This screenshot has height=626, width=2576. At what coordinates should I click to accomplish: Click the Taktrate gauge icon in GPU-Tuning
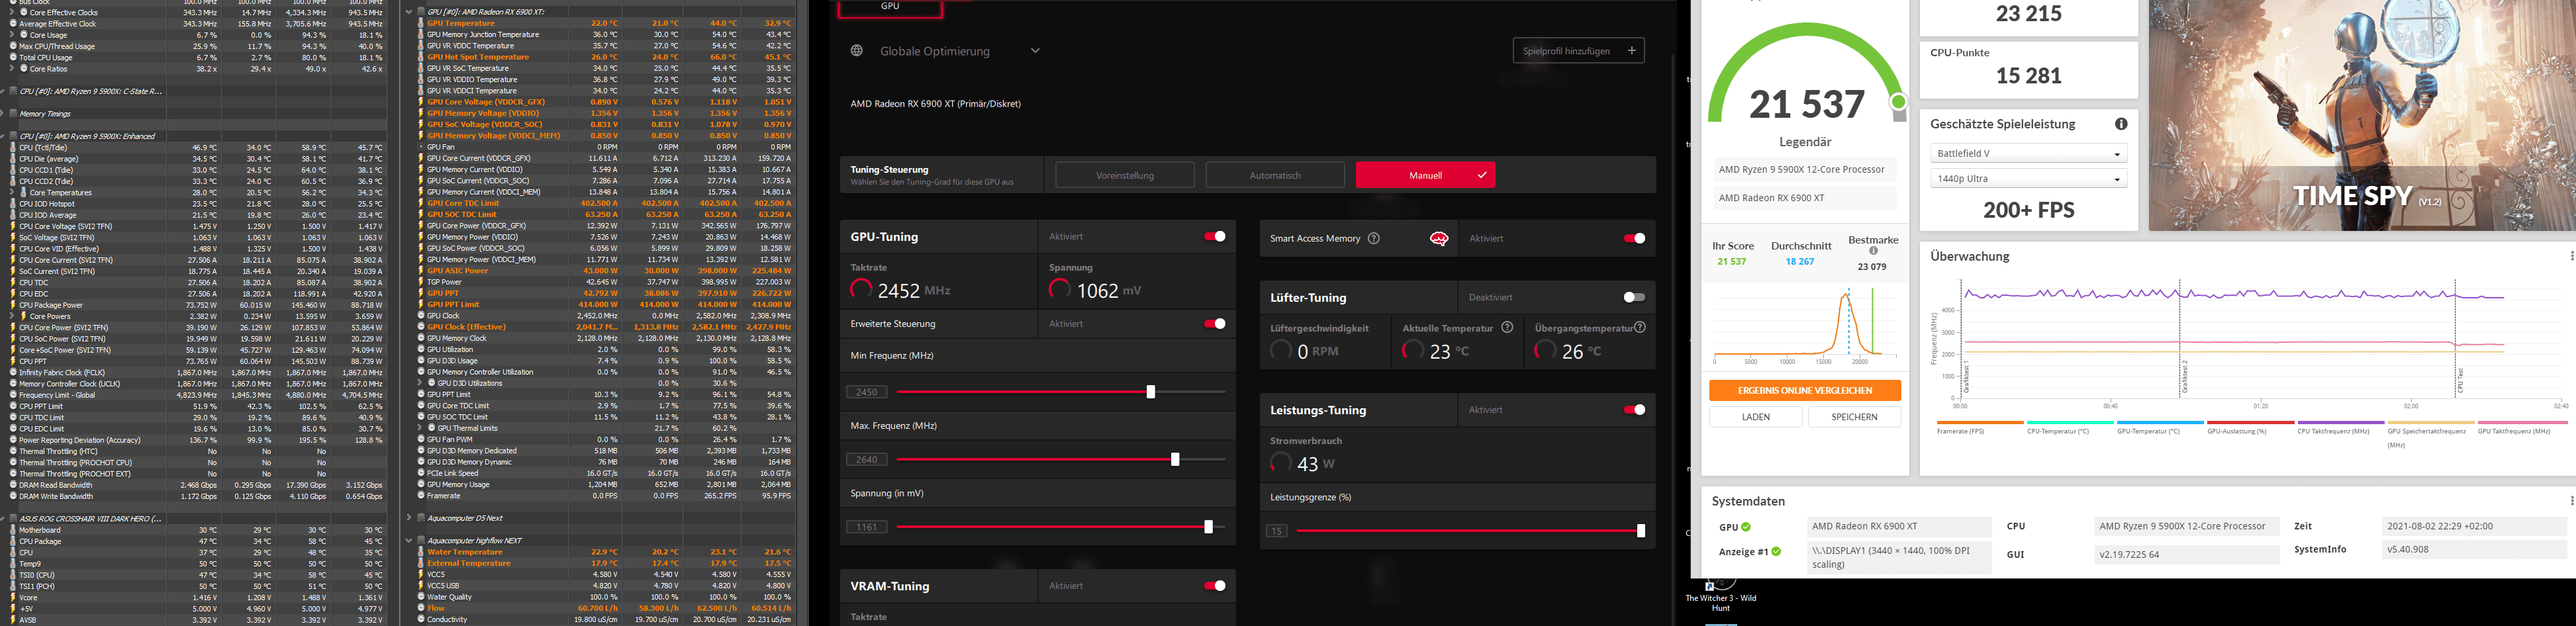(x=861, y=290)
